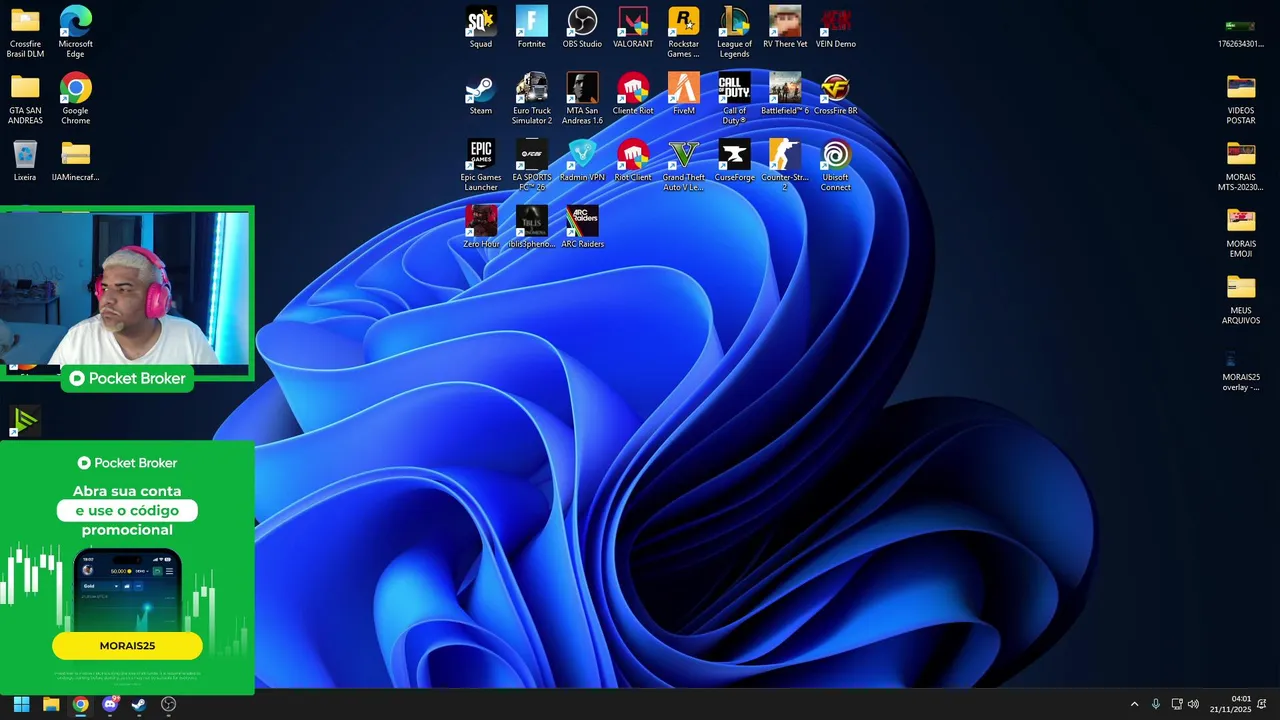Select the Cliente Riot desktop icon
This screenshot has width=1280, height=720.
633,95
